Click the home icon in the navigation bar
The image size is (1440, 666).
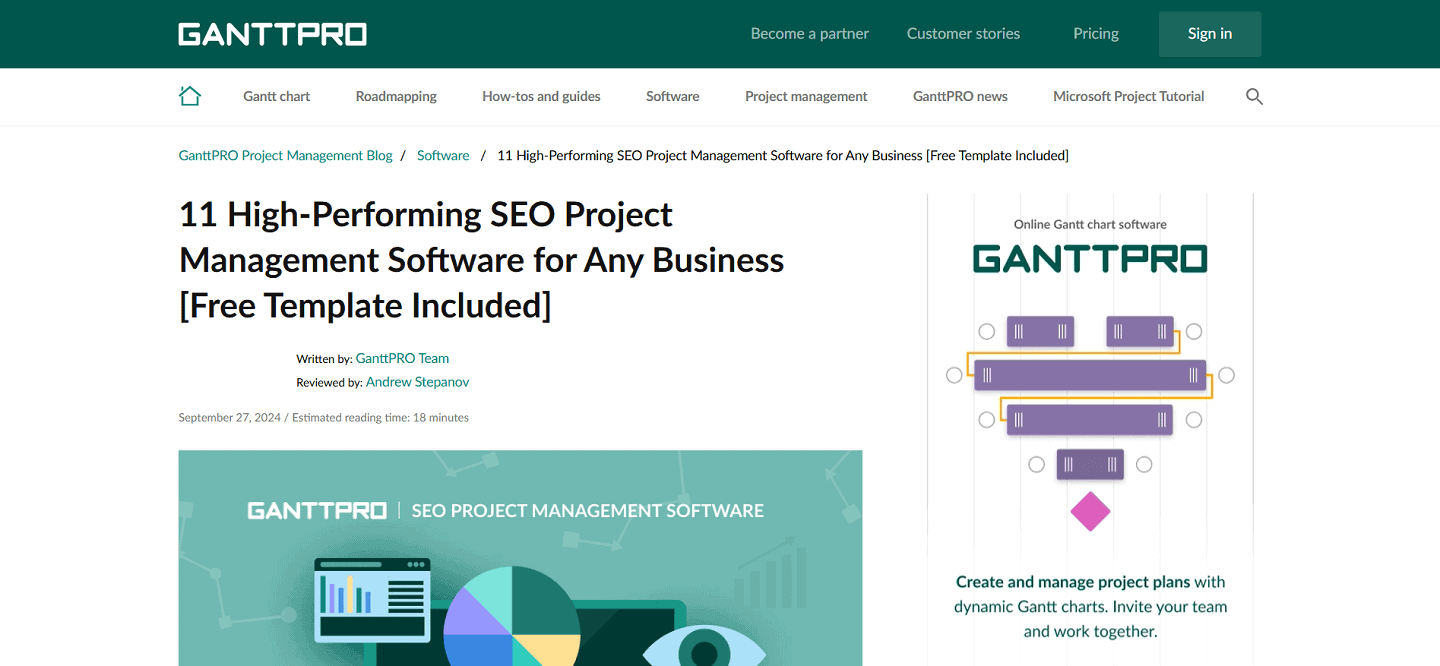190,95
